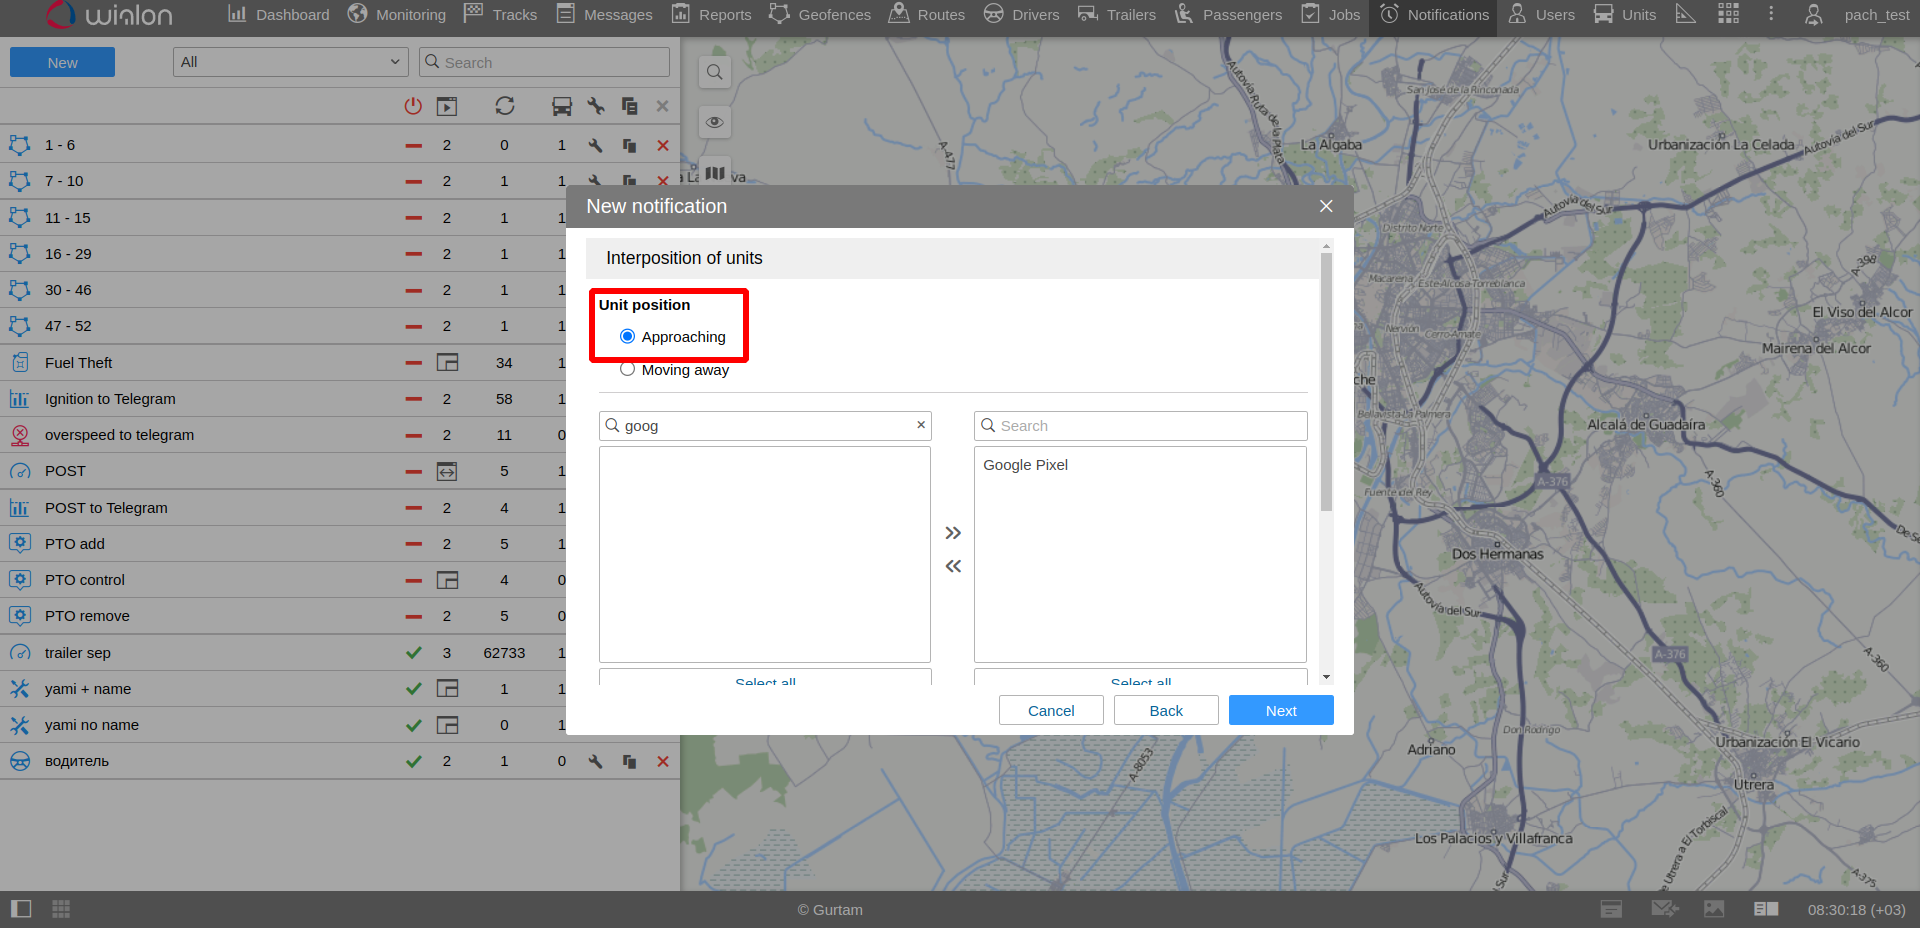Image resolution: width=1920 pixels, height=928 pixels.
Task: Click the Back button in dialog
Action: click(1166, 710)
